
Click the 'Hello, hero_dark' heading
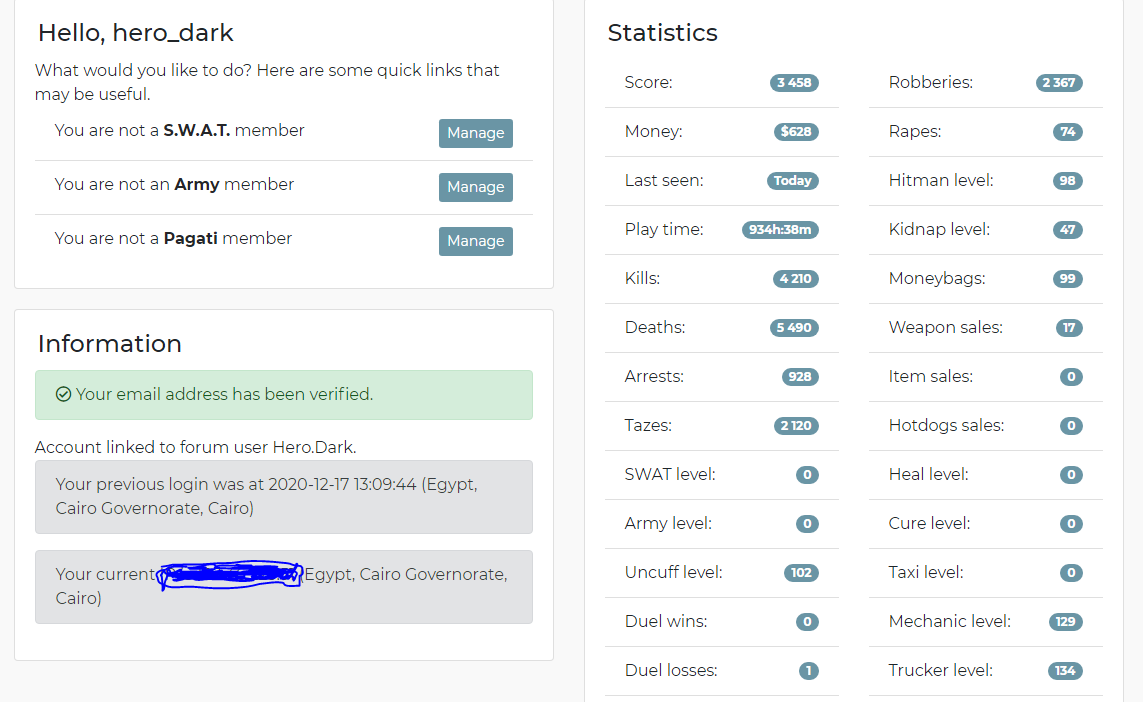(x=136, y=33)
